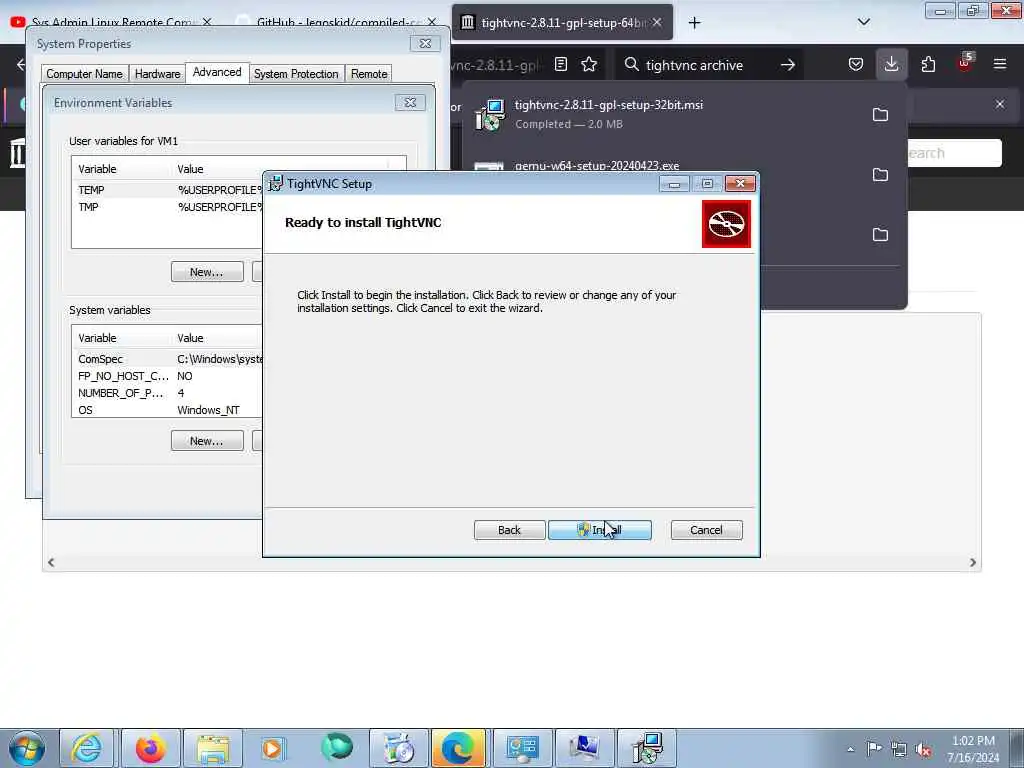Viewport: 1024px width, 768px height.
Task: Click the TightVNC red logo image
Action: [726, 224]
